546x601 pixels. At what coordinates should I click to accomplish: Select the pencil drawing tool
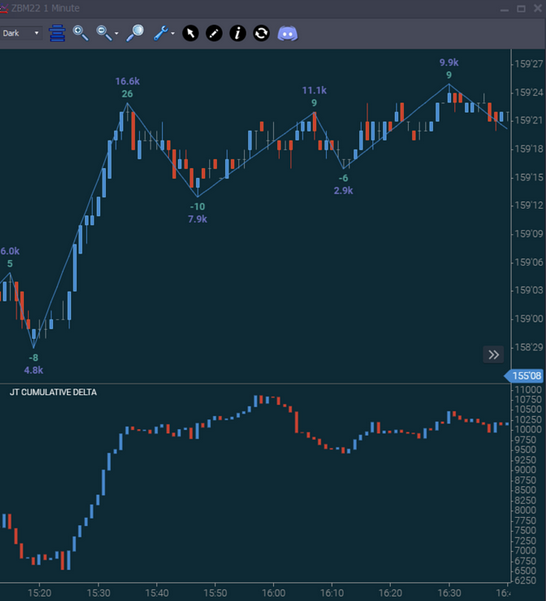214,33
